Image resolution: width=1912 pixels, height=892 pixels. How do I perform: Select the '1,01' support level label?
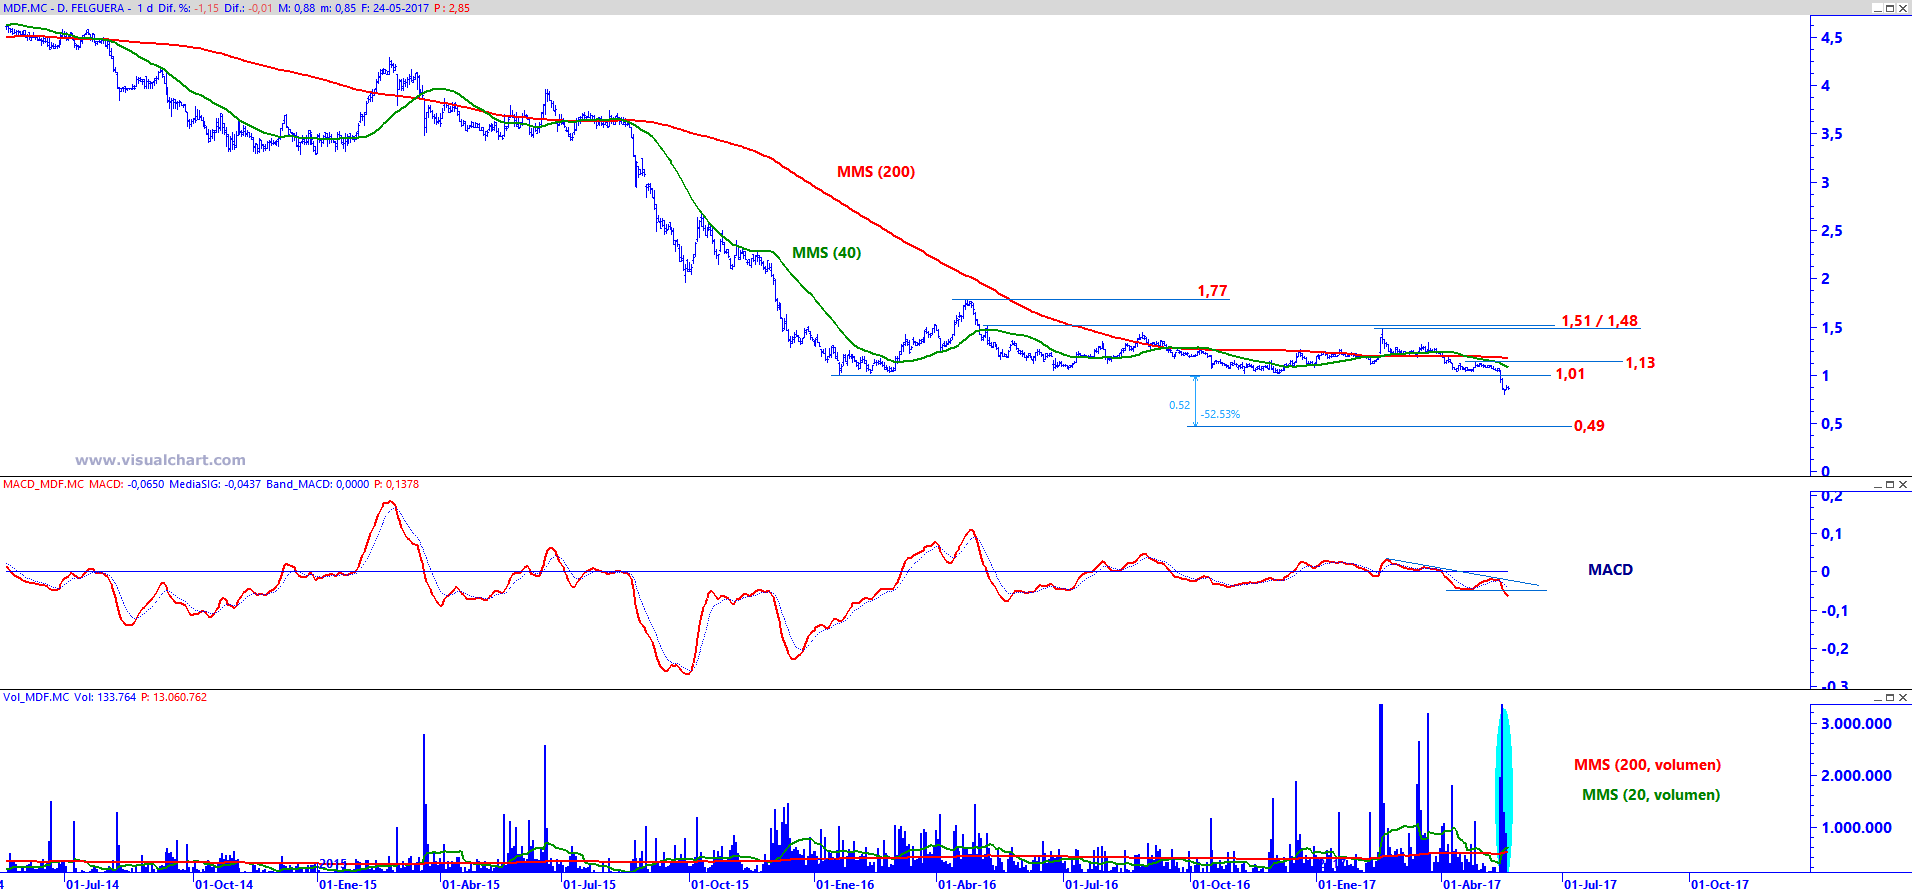(1570, 374)
